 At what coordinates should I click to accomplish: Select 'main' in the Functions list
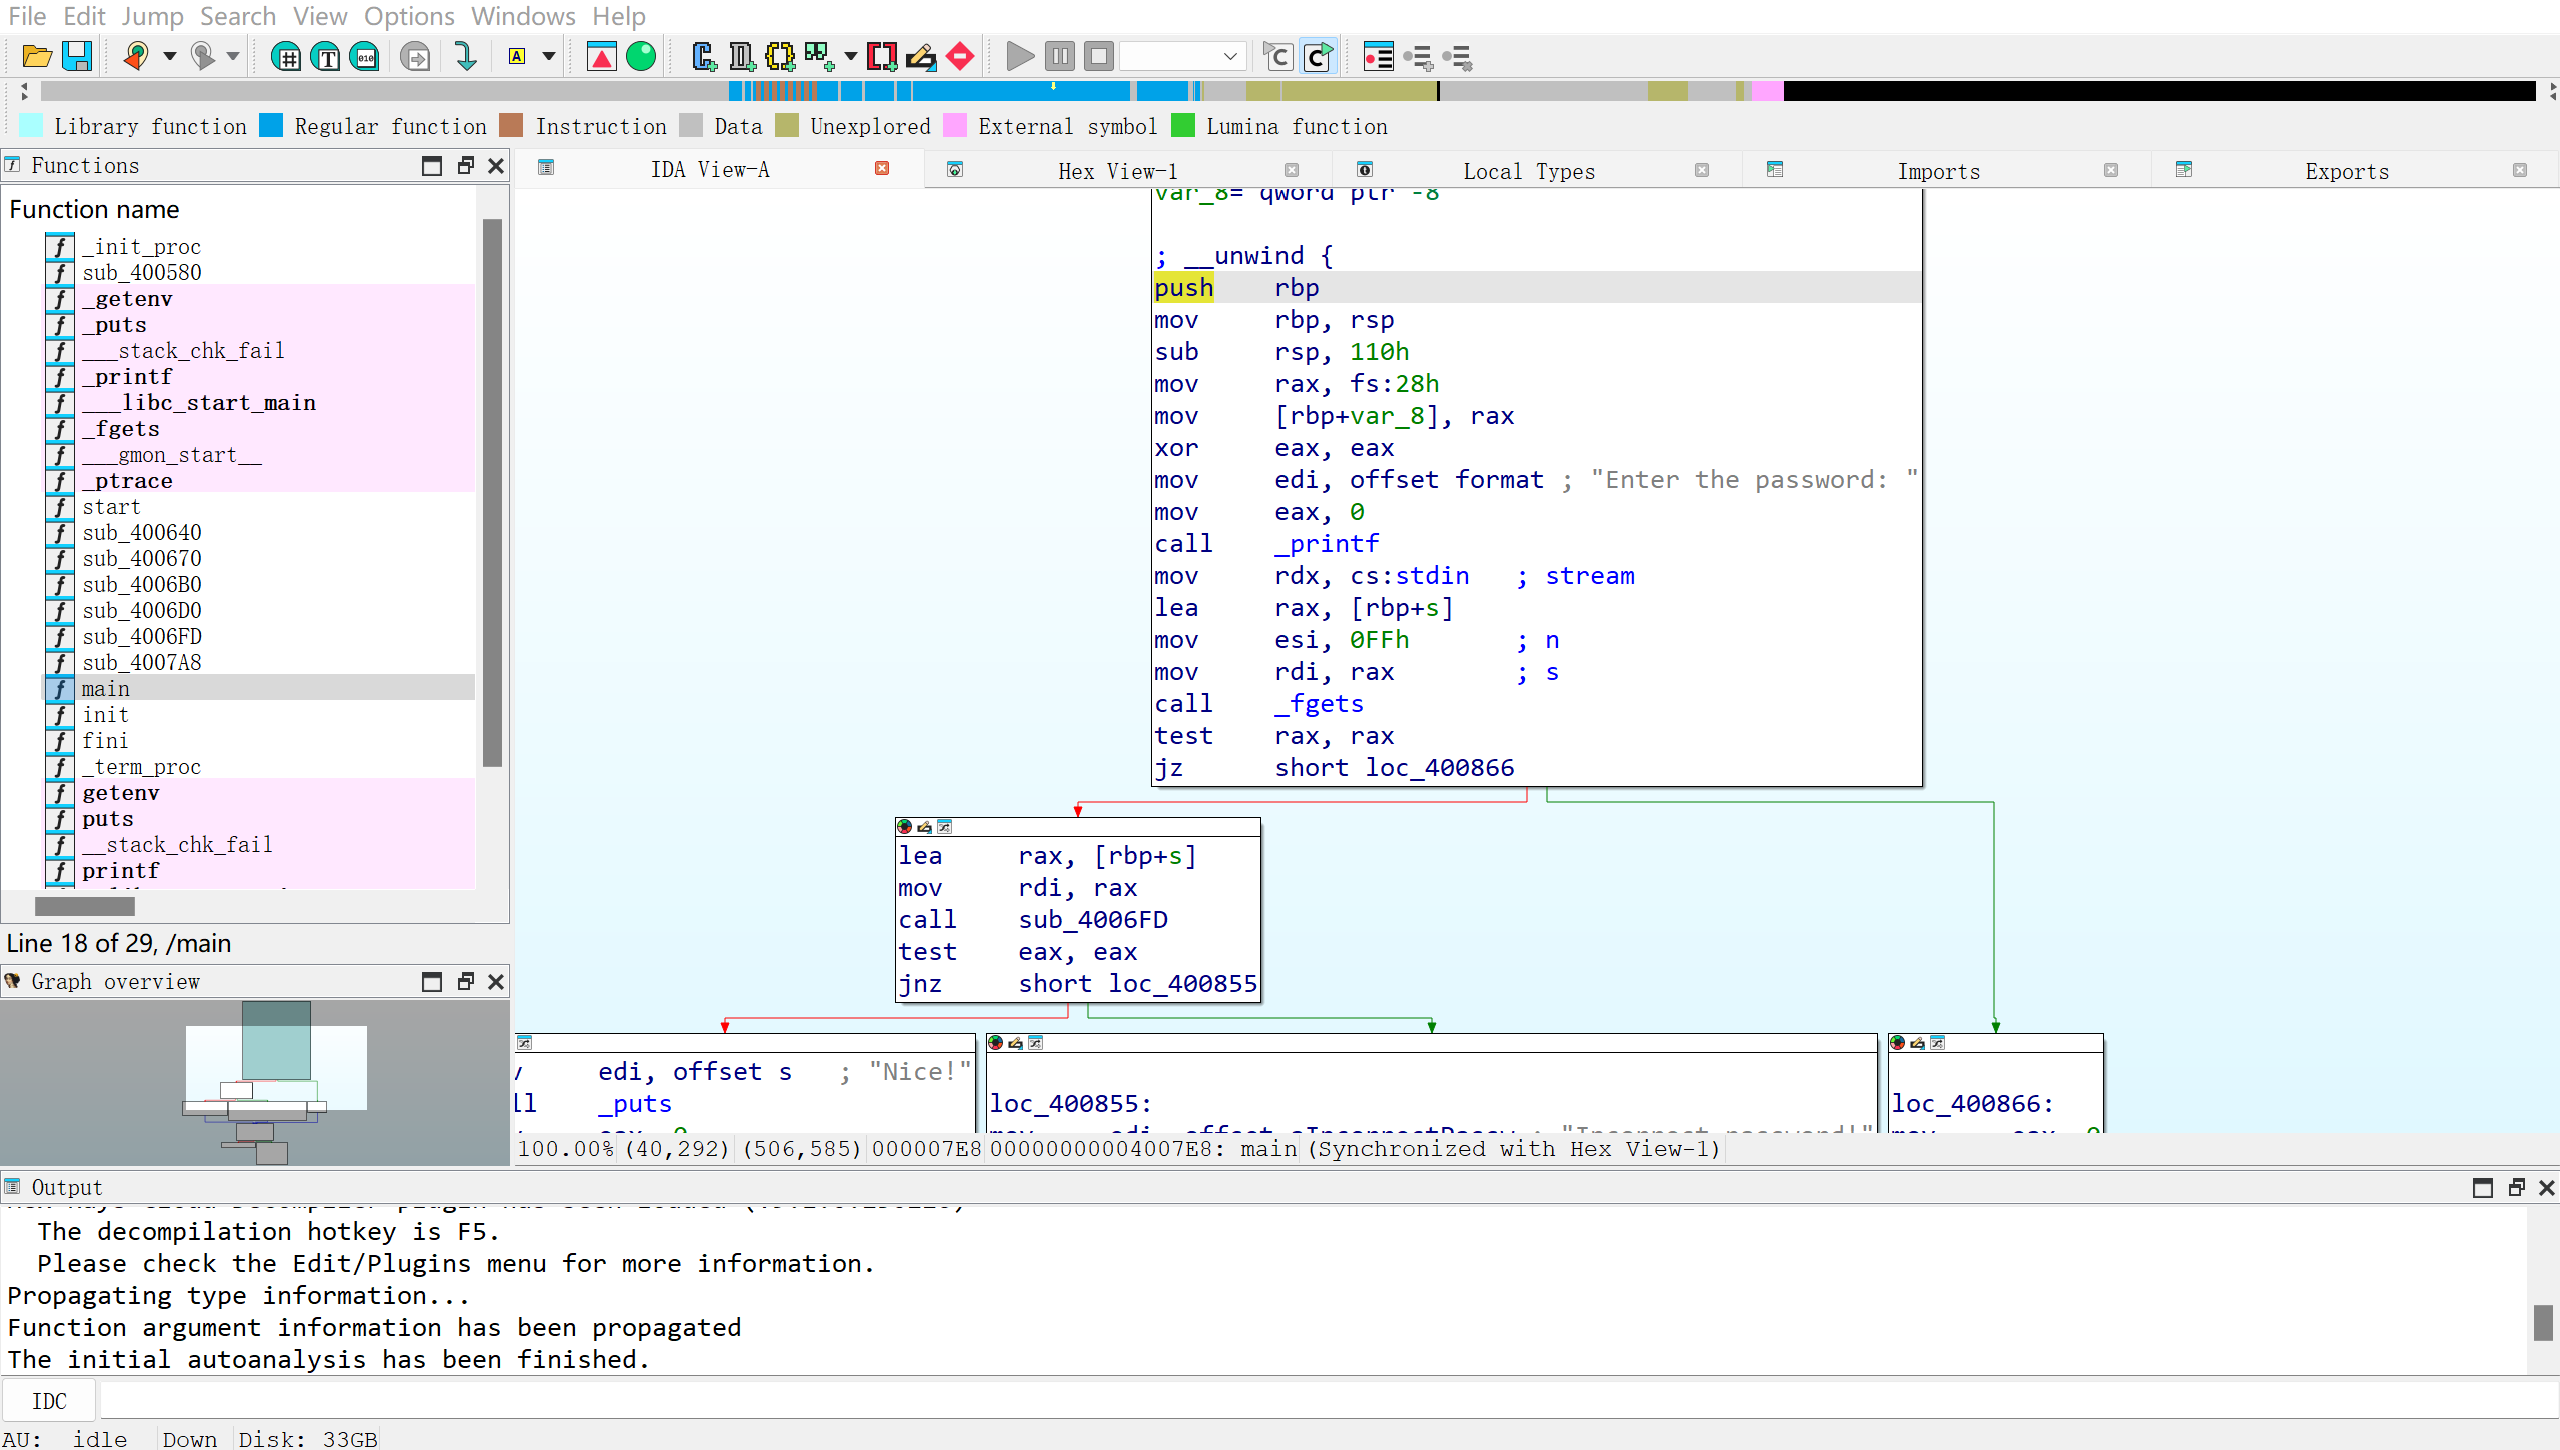[106, 688]
